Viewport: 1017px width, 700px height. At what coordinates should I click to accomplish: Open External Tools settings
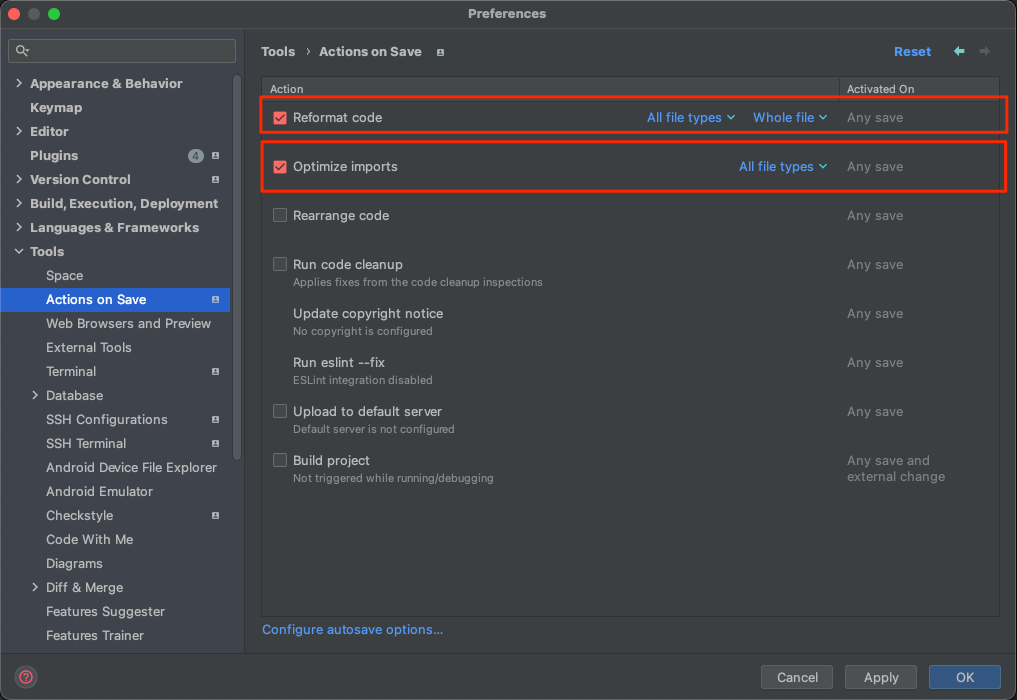pyautogui.click(x=88, y=348)
